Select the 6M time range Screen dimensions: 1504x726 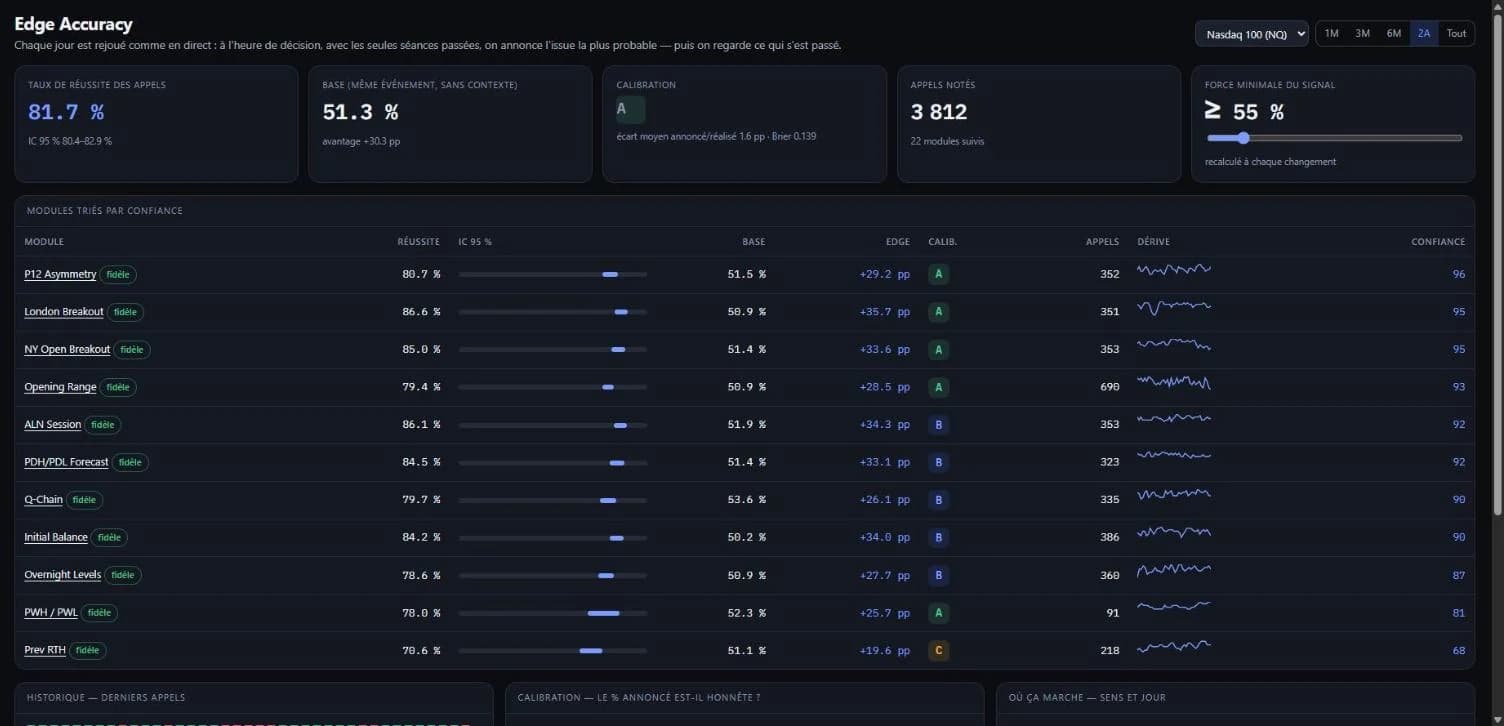tap(1393, 34)
